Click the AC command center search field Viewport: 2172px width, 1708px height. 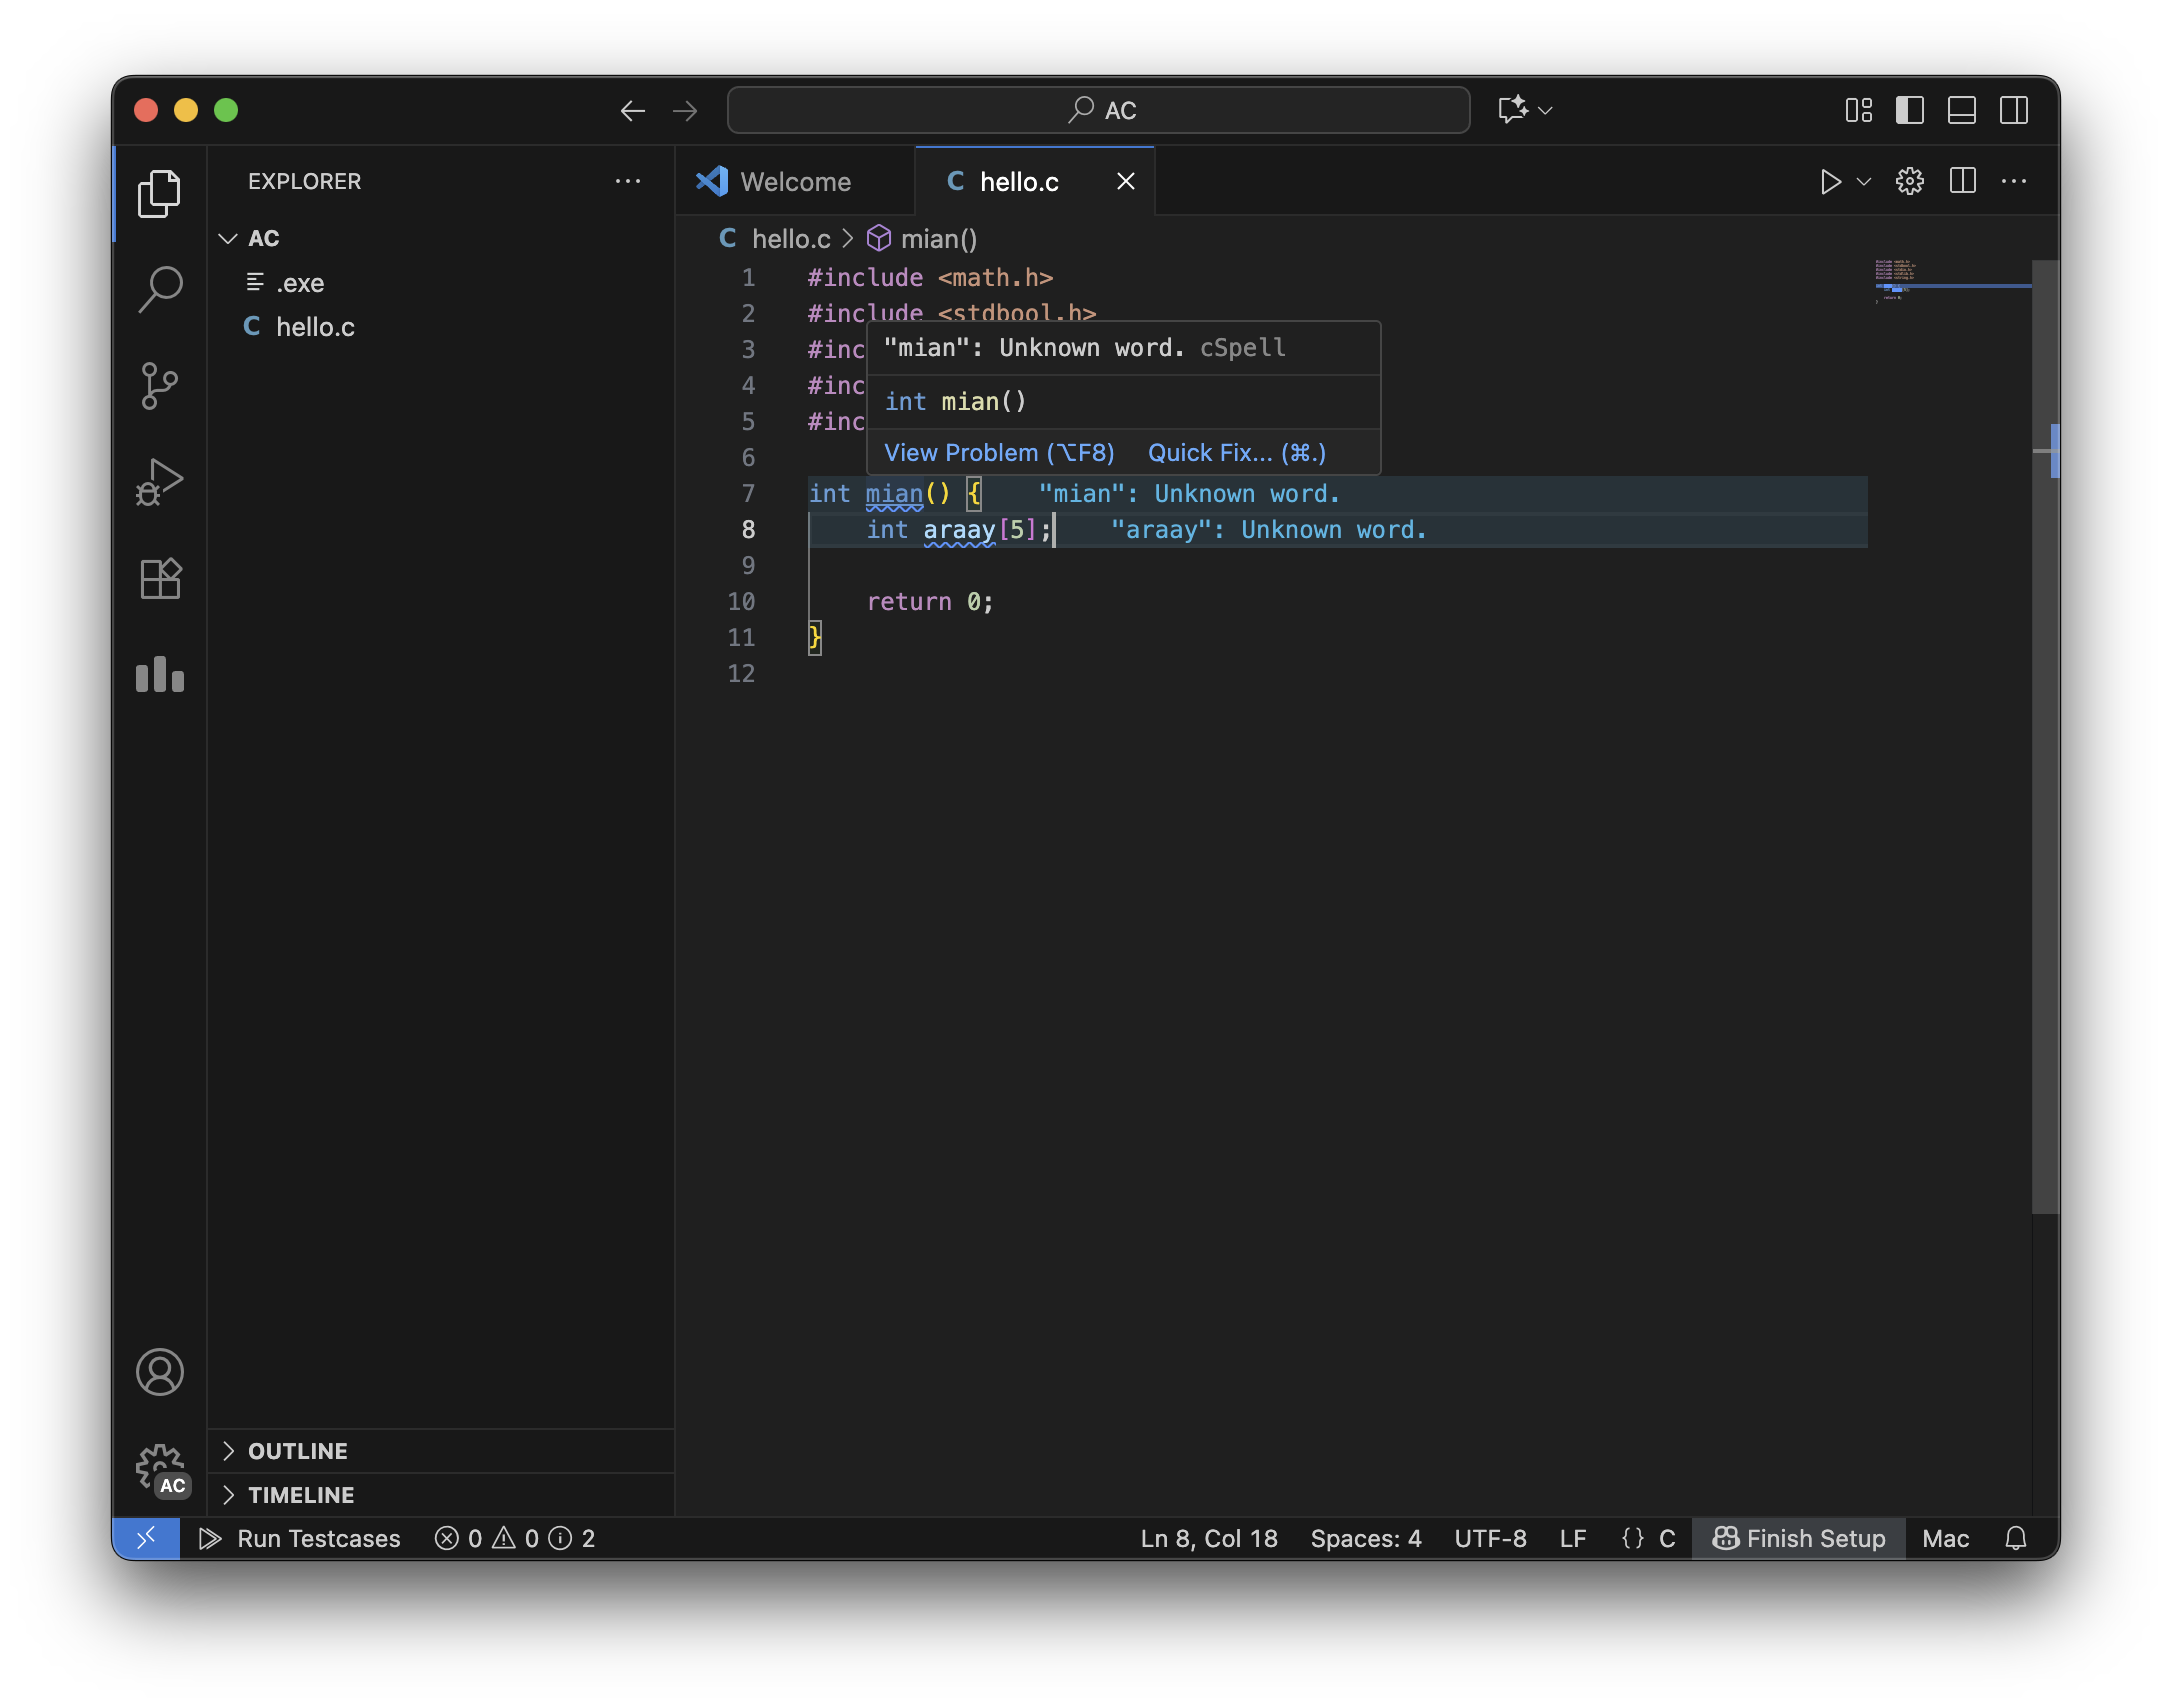tap(1098, 110)
